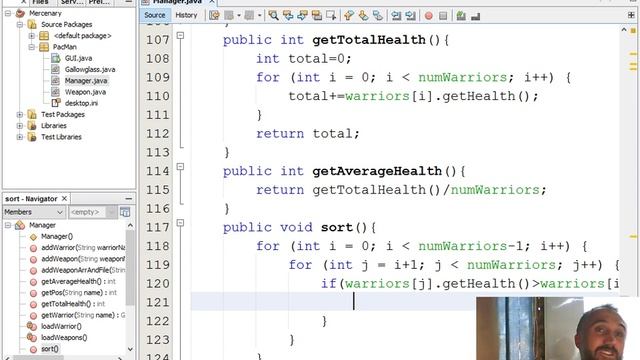
Task: Open the Members dropdown in Navigator
Action: click(x=34, y=212)
